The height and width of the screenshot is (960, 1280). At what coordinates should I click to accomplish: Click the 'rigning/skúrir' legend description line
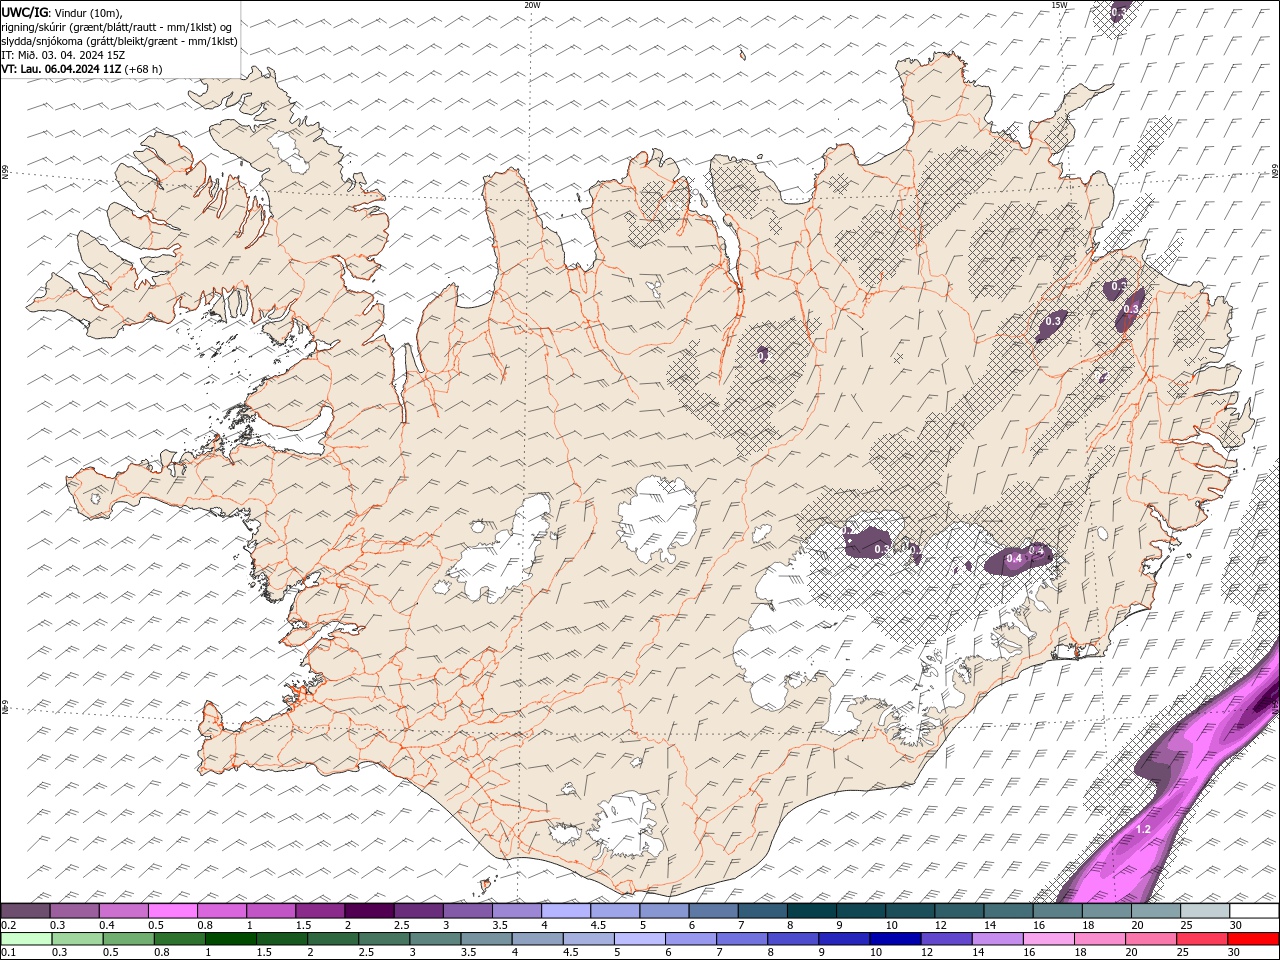tap(119, 26)
